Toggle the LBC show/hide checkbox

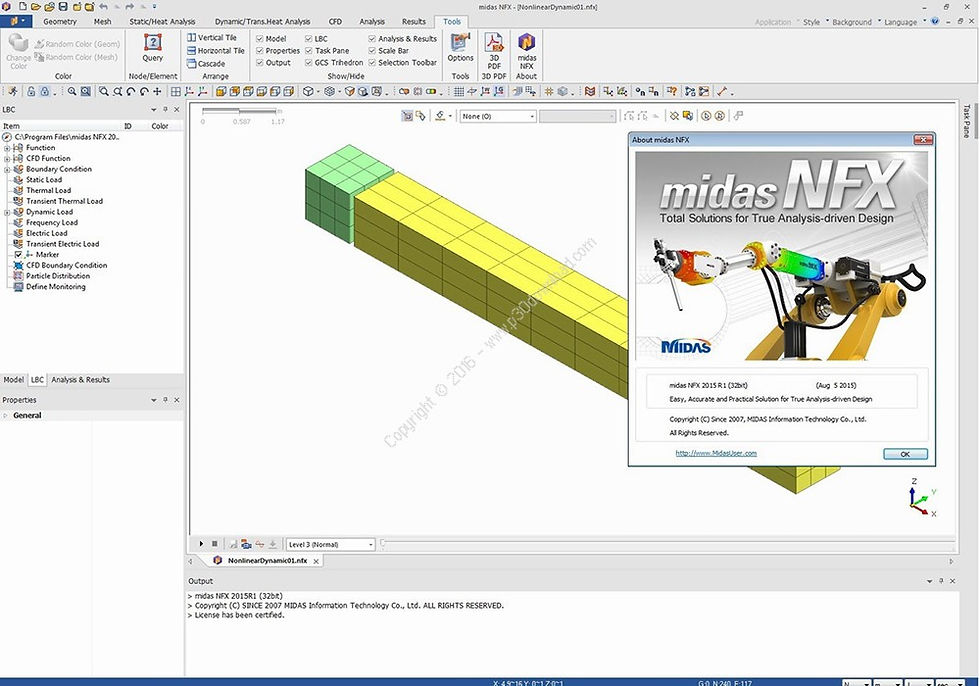pos(309,39)
